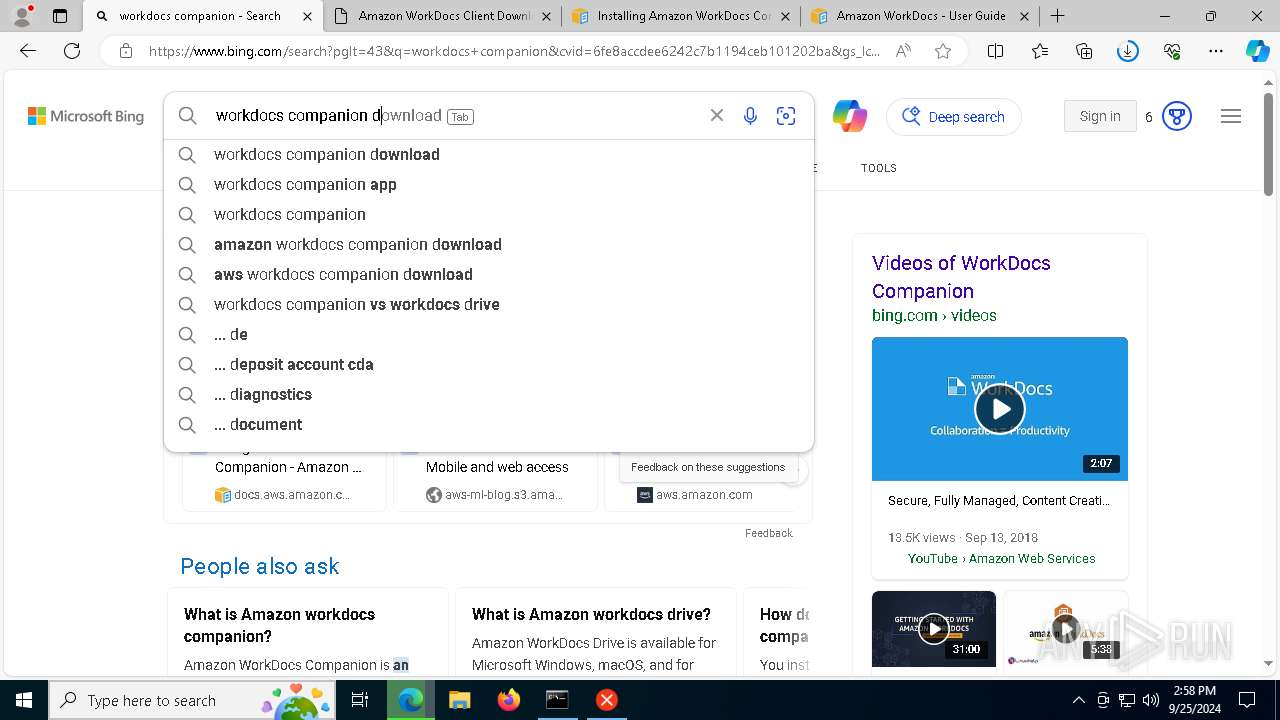1280x720 pixels.
Task: Open a new browser tab
Action: click(1057, 16)
